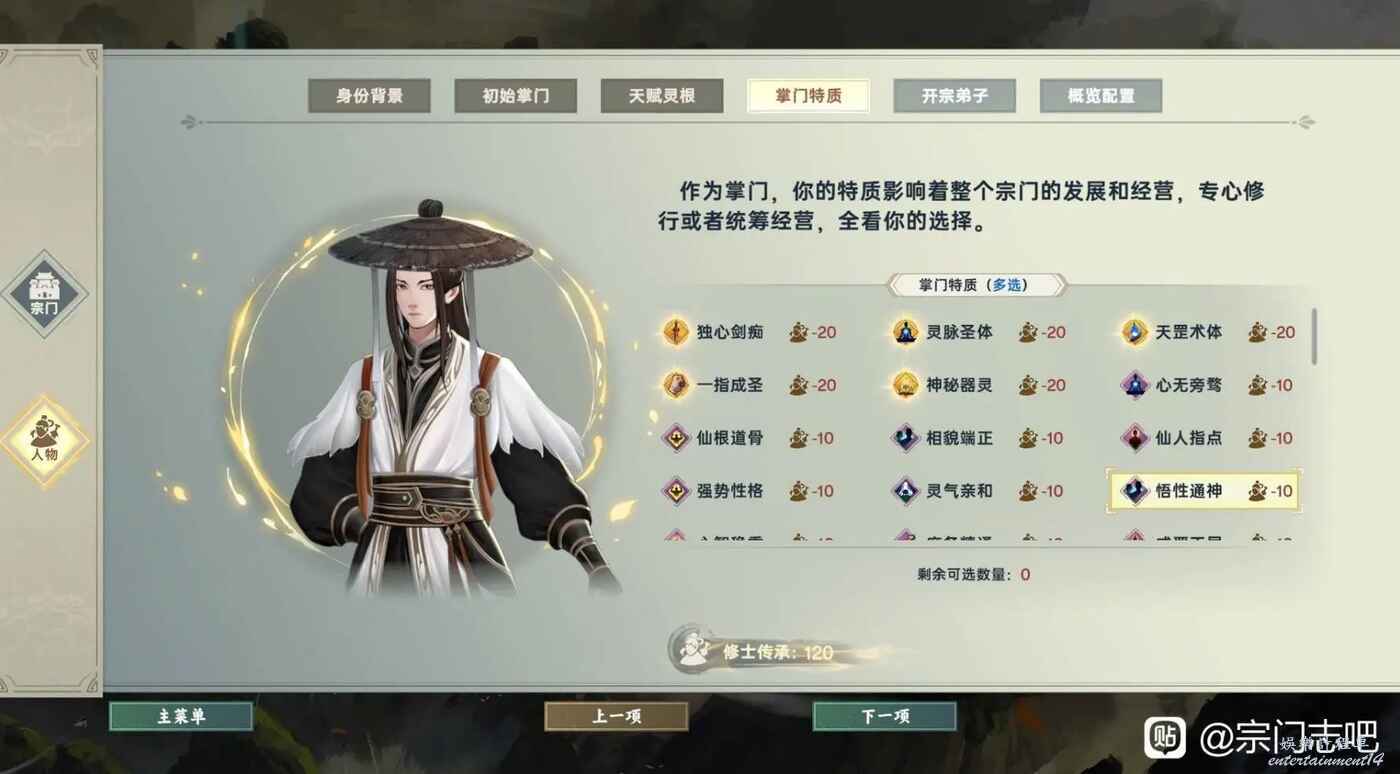Click the 一指成圣 trait icon

pos(677,385)
